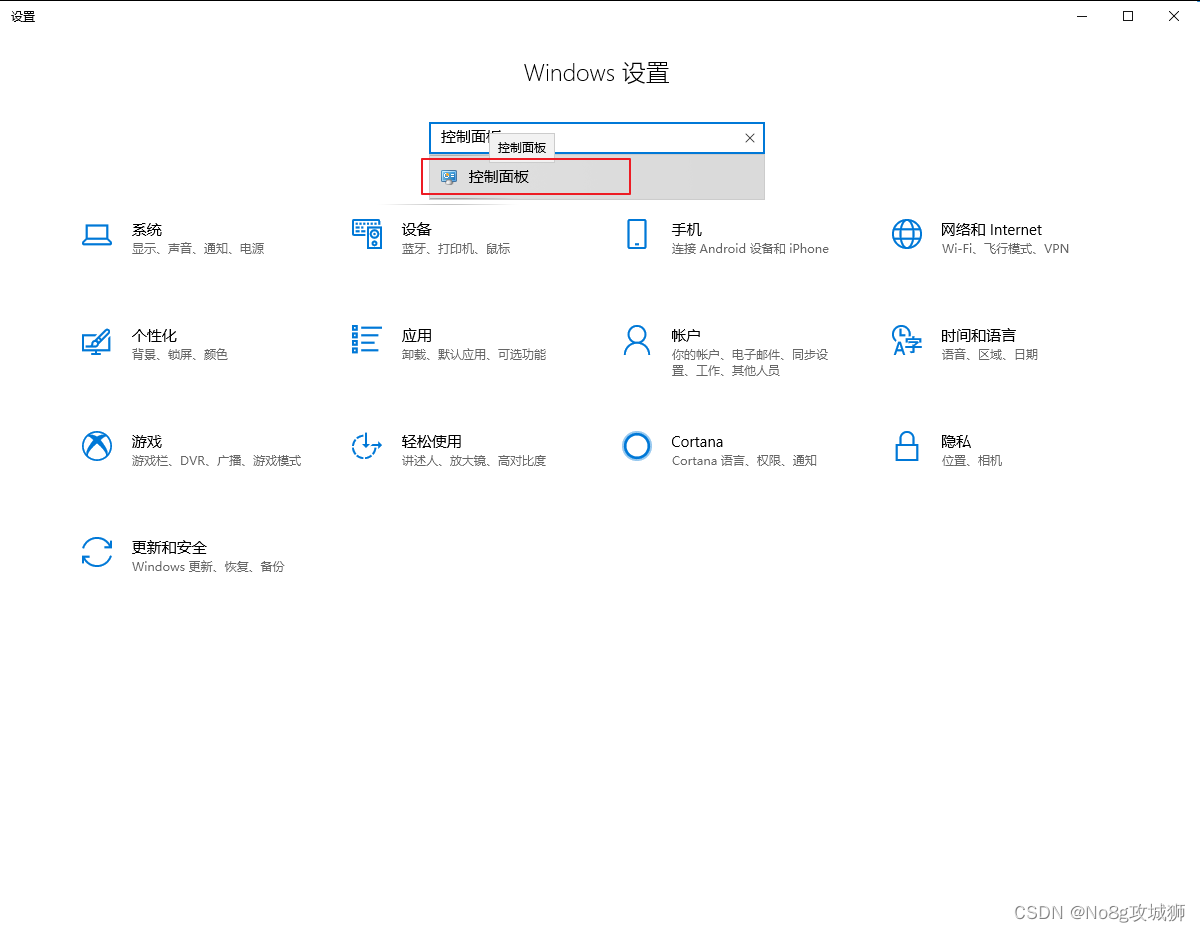The image size is (1200, 932).
Task: Open 游戏 settings title
Action: click(147, 442)
